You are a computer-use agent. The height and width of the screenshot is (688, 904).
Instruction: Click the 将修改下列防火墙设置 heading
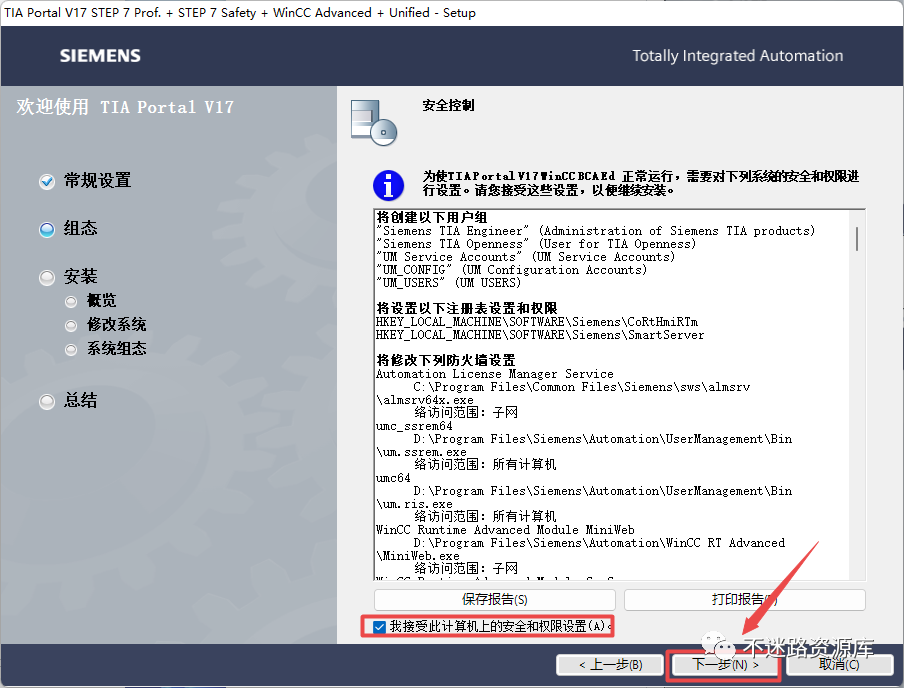click(x=446, y=360)
